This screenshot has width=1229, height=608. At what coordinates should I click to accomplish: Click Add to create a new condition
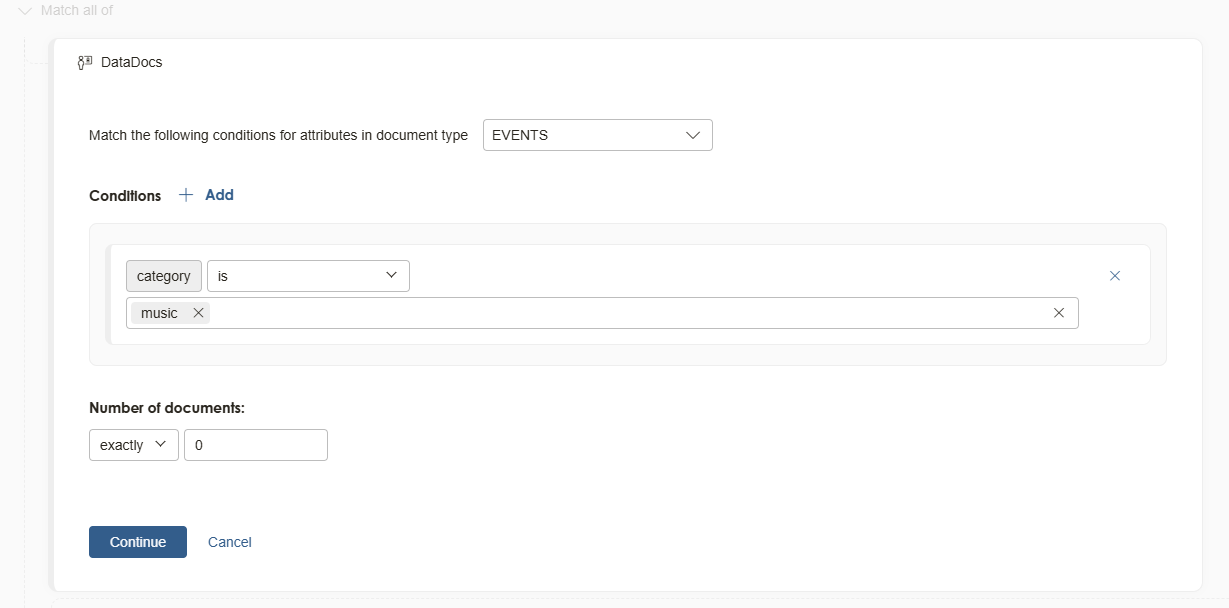218,194
